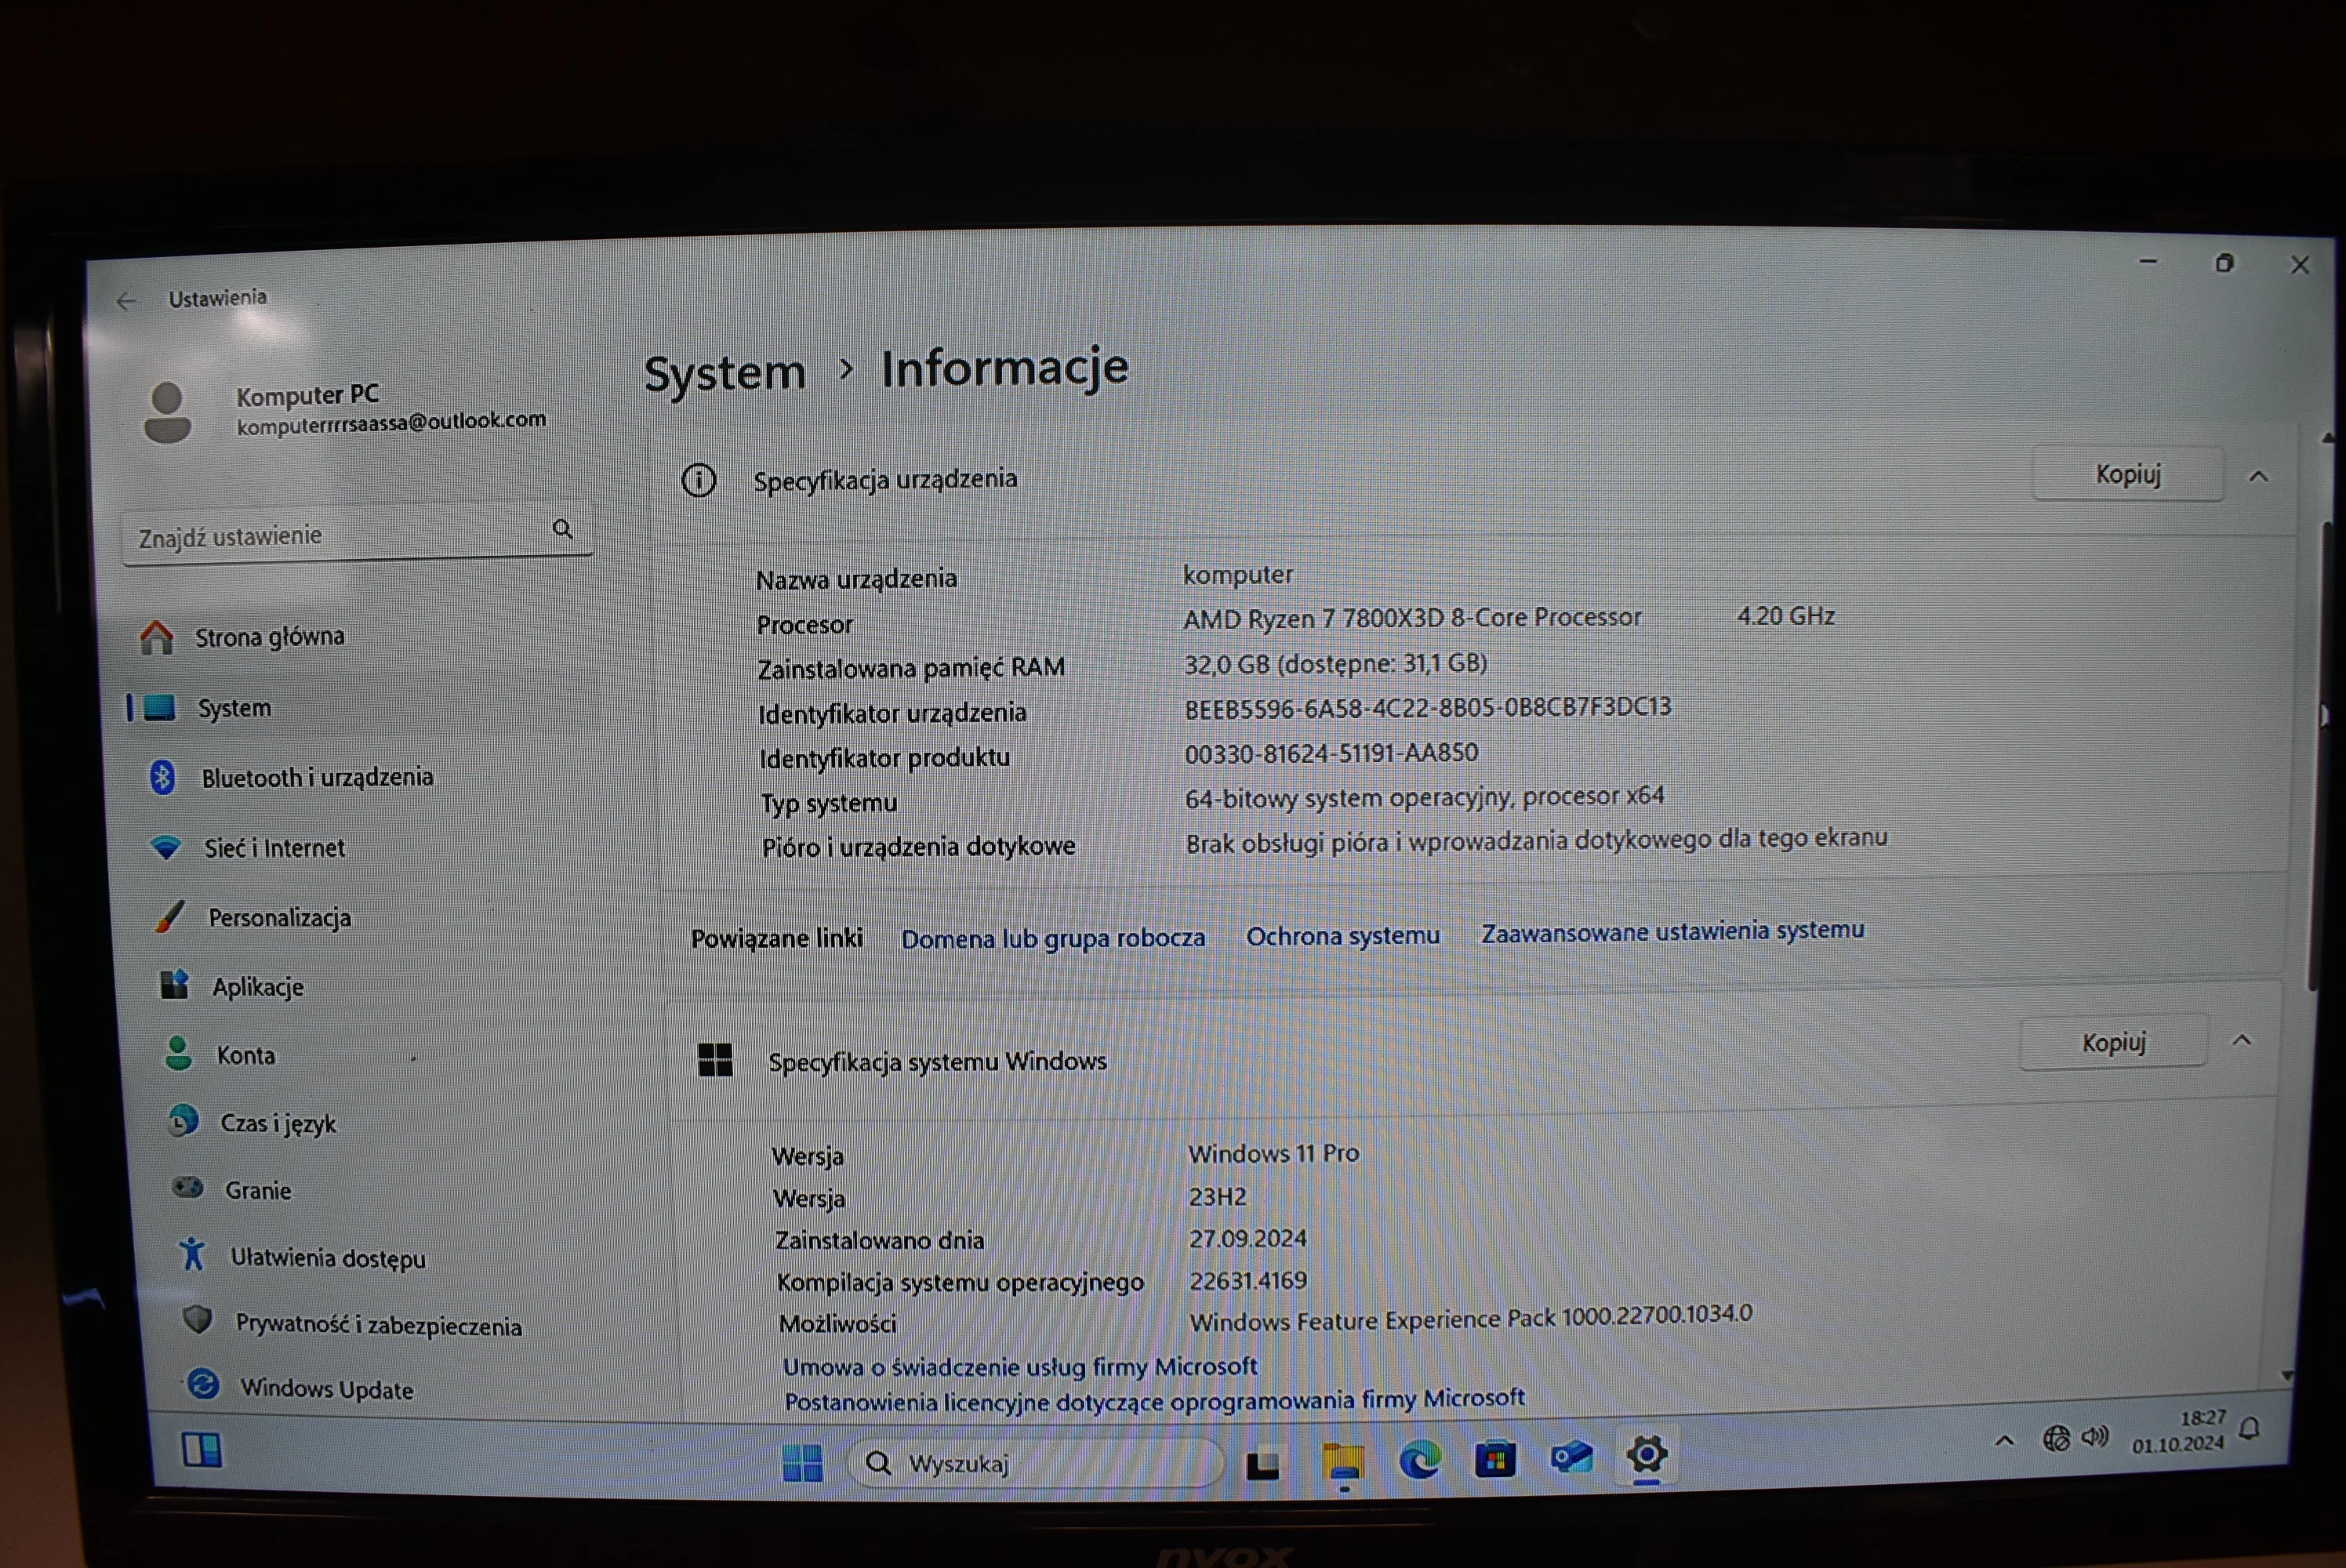Viewport: 2346px width, 1568px height.
Task: Open Zaawansowane ustawienia systemu link
Action: pos(1672,932)
